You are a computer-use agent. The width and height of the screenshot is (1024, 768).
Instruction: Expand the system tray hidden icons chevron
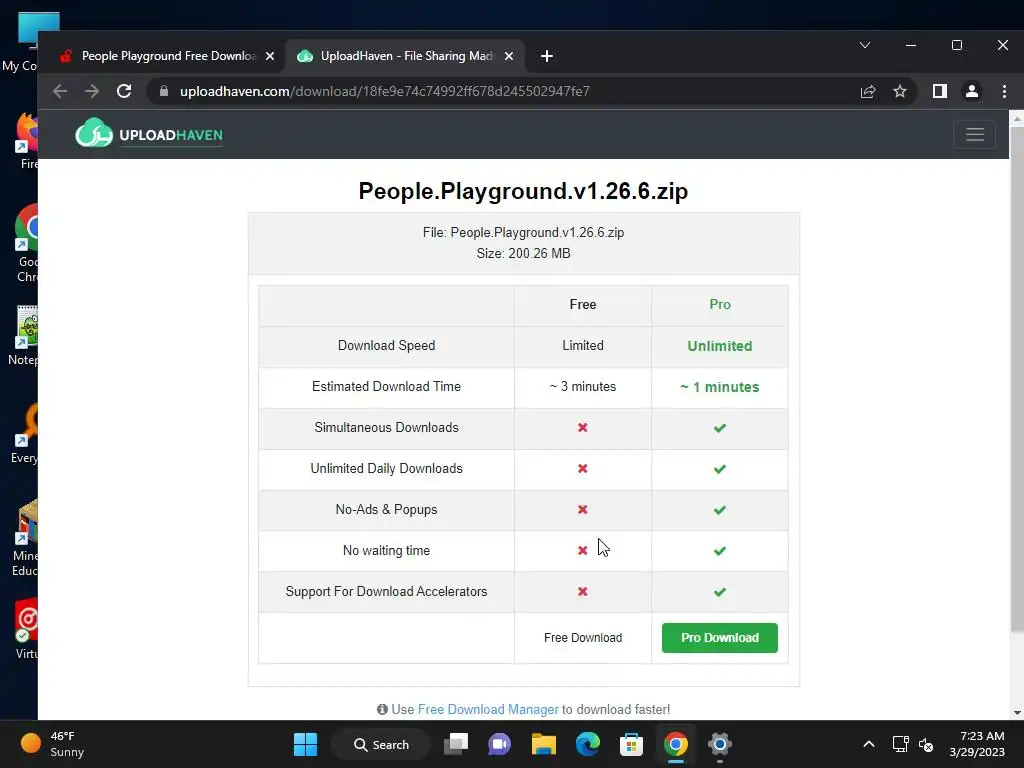(x=869, y=744)
